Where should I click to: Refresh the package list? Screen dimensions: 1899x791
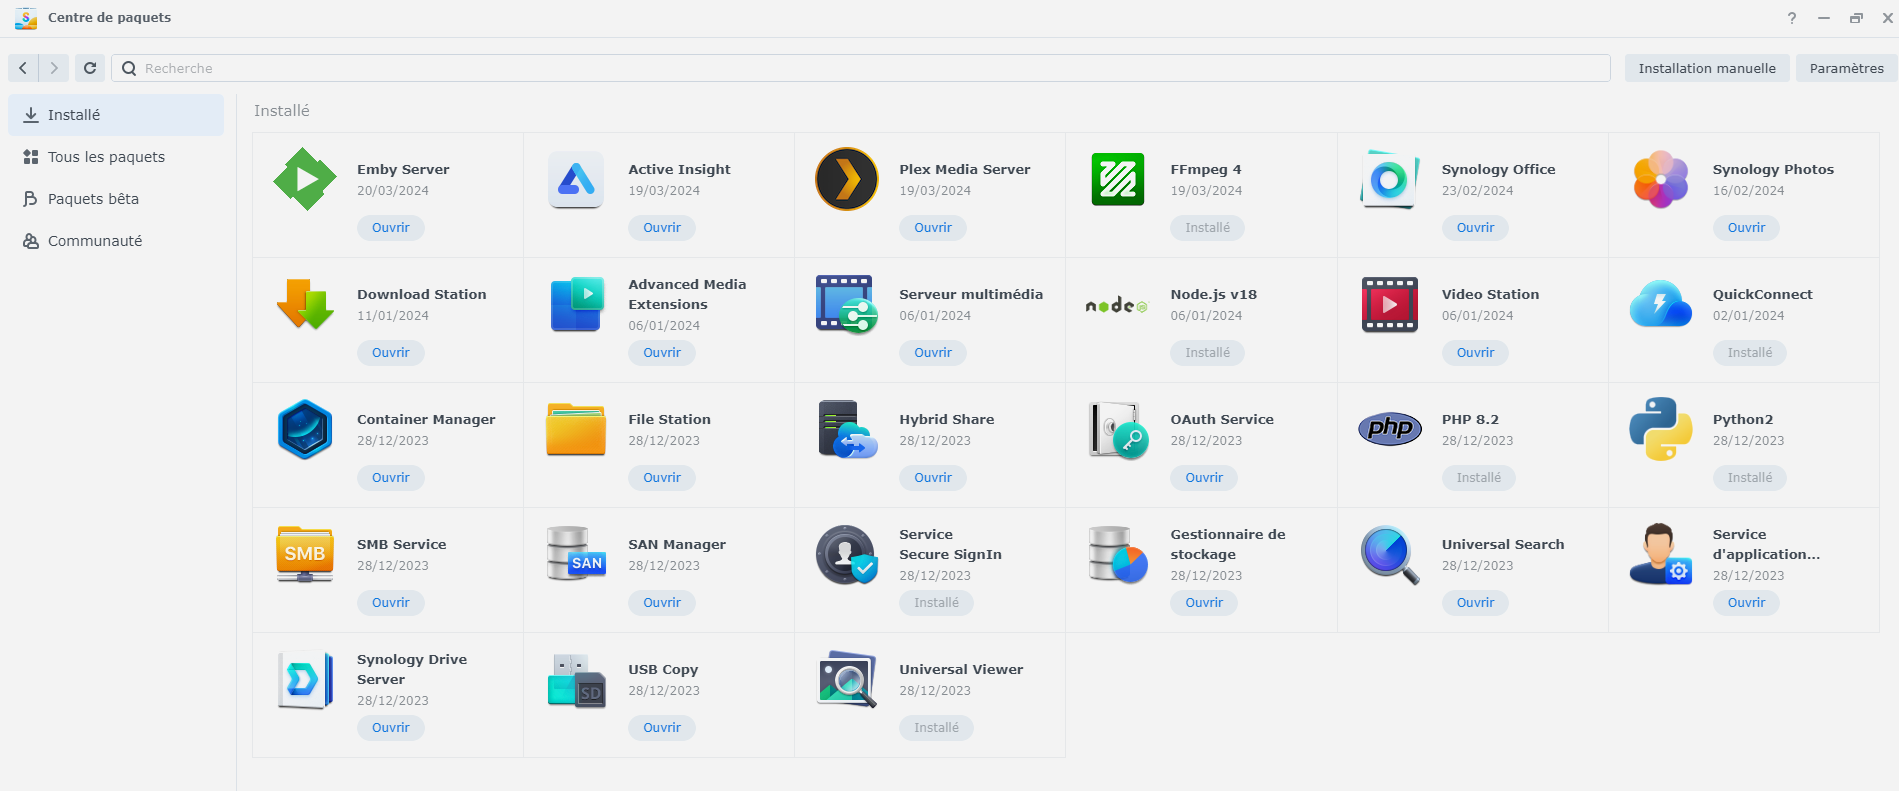(x=90, y=68)
